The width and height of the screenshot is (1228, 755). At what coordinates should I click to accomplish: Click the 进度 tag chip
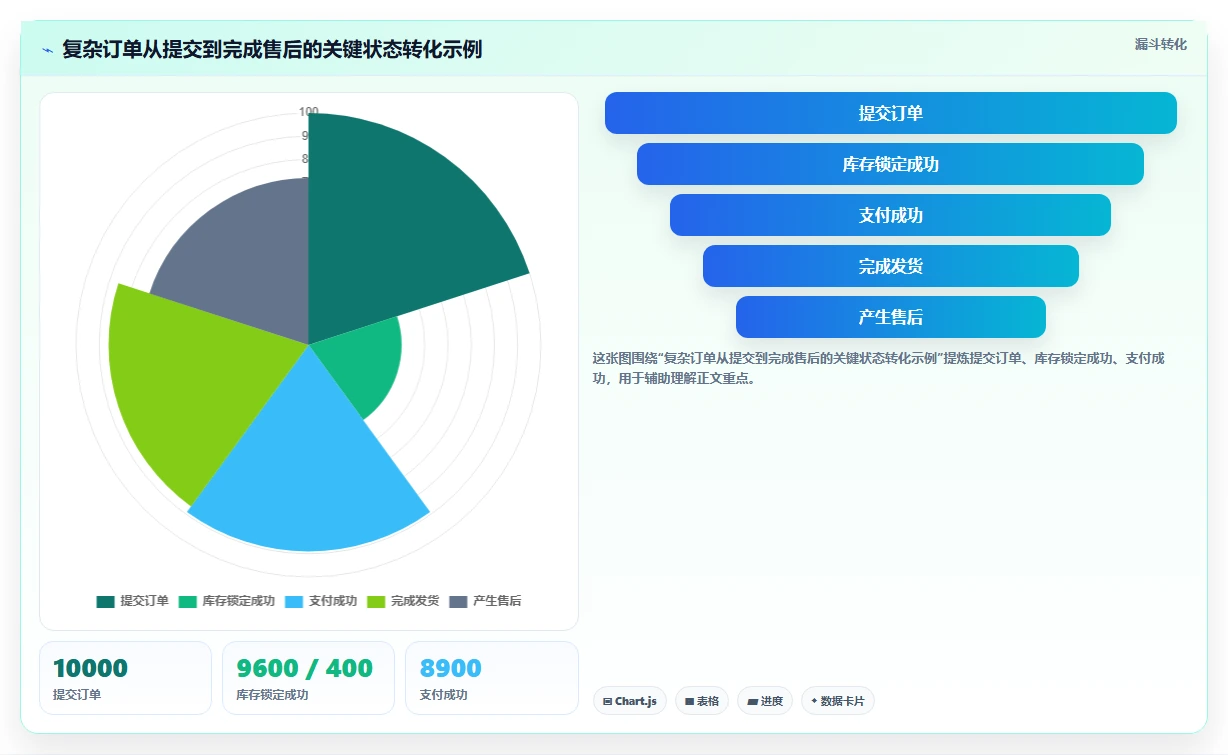pos(765,701)
